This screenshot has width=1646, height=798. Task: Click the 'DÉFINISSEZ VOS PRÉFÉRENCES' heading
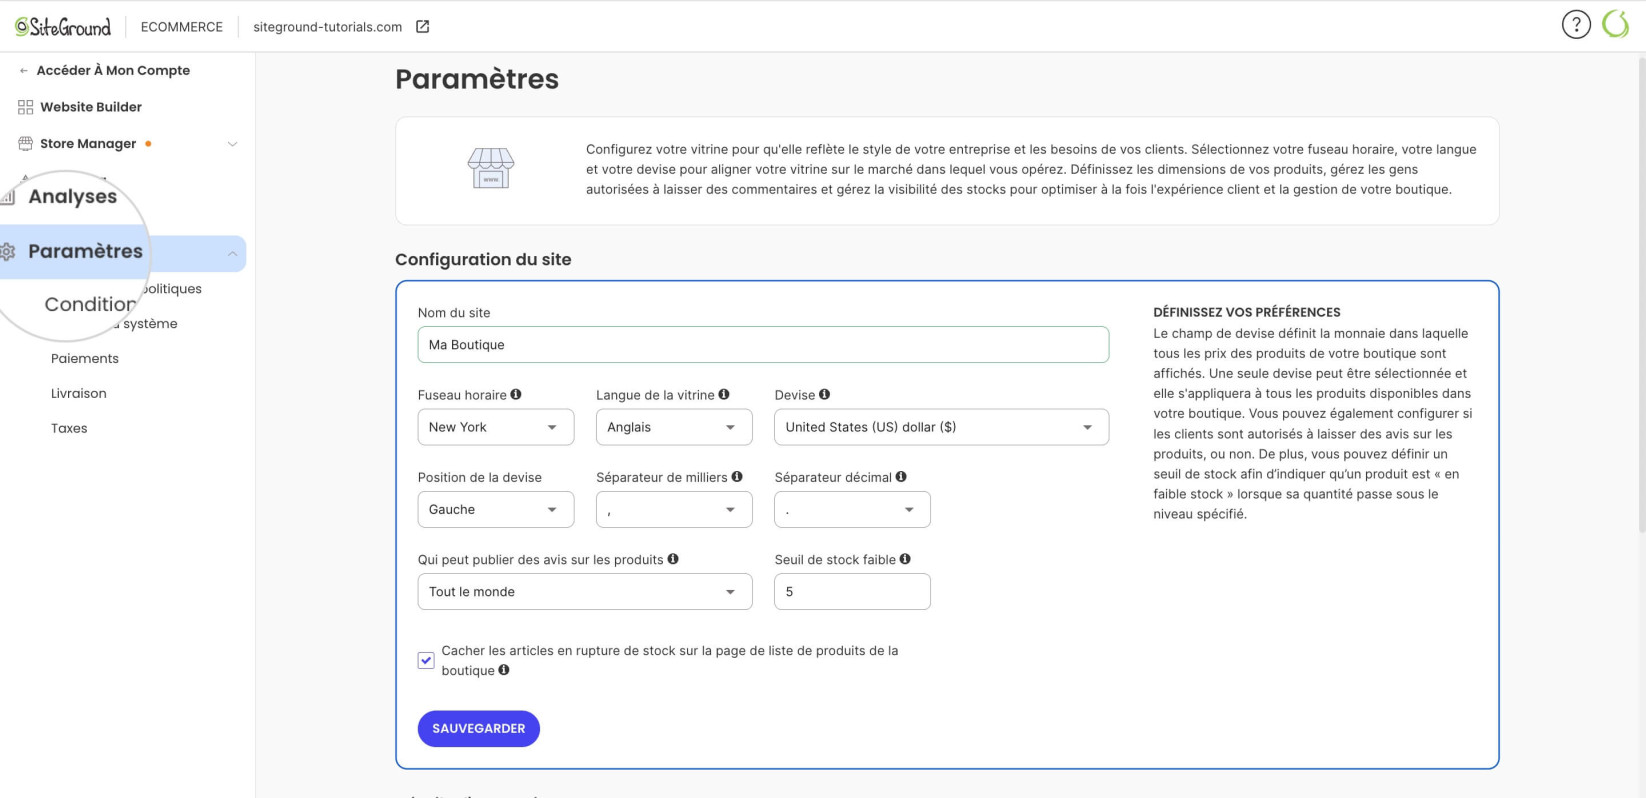pos(1247,312)
